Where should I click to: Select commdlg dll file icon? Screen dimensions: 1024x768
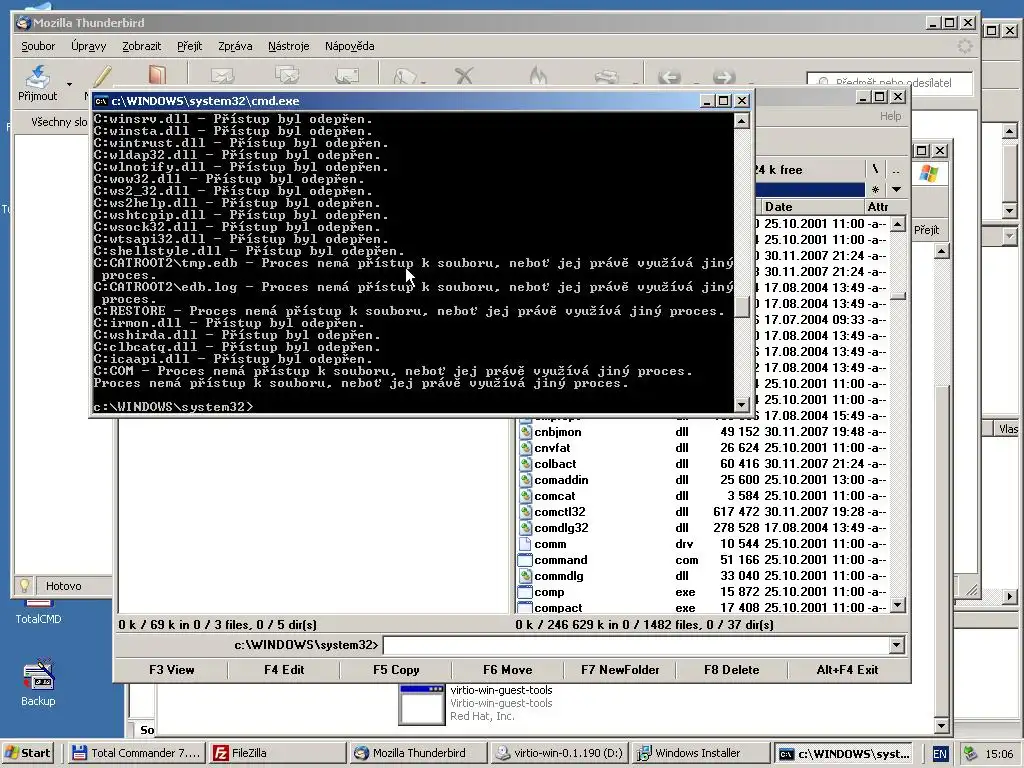pyautogui.click(x=525, y=576)
